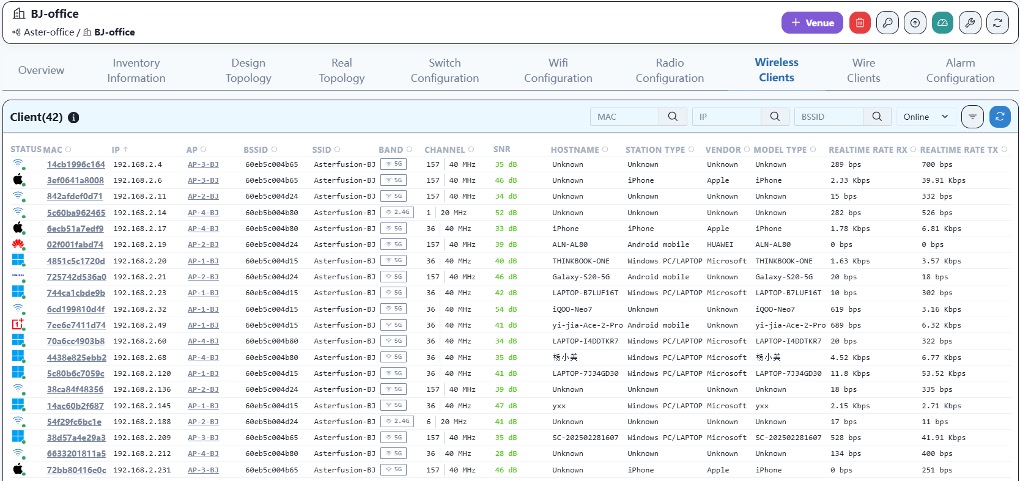Open MAC link 02f001fabd74
Viewport: 1020px width, 482px height.
coord(75,245)
